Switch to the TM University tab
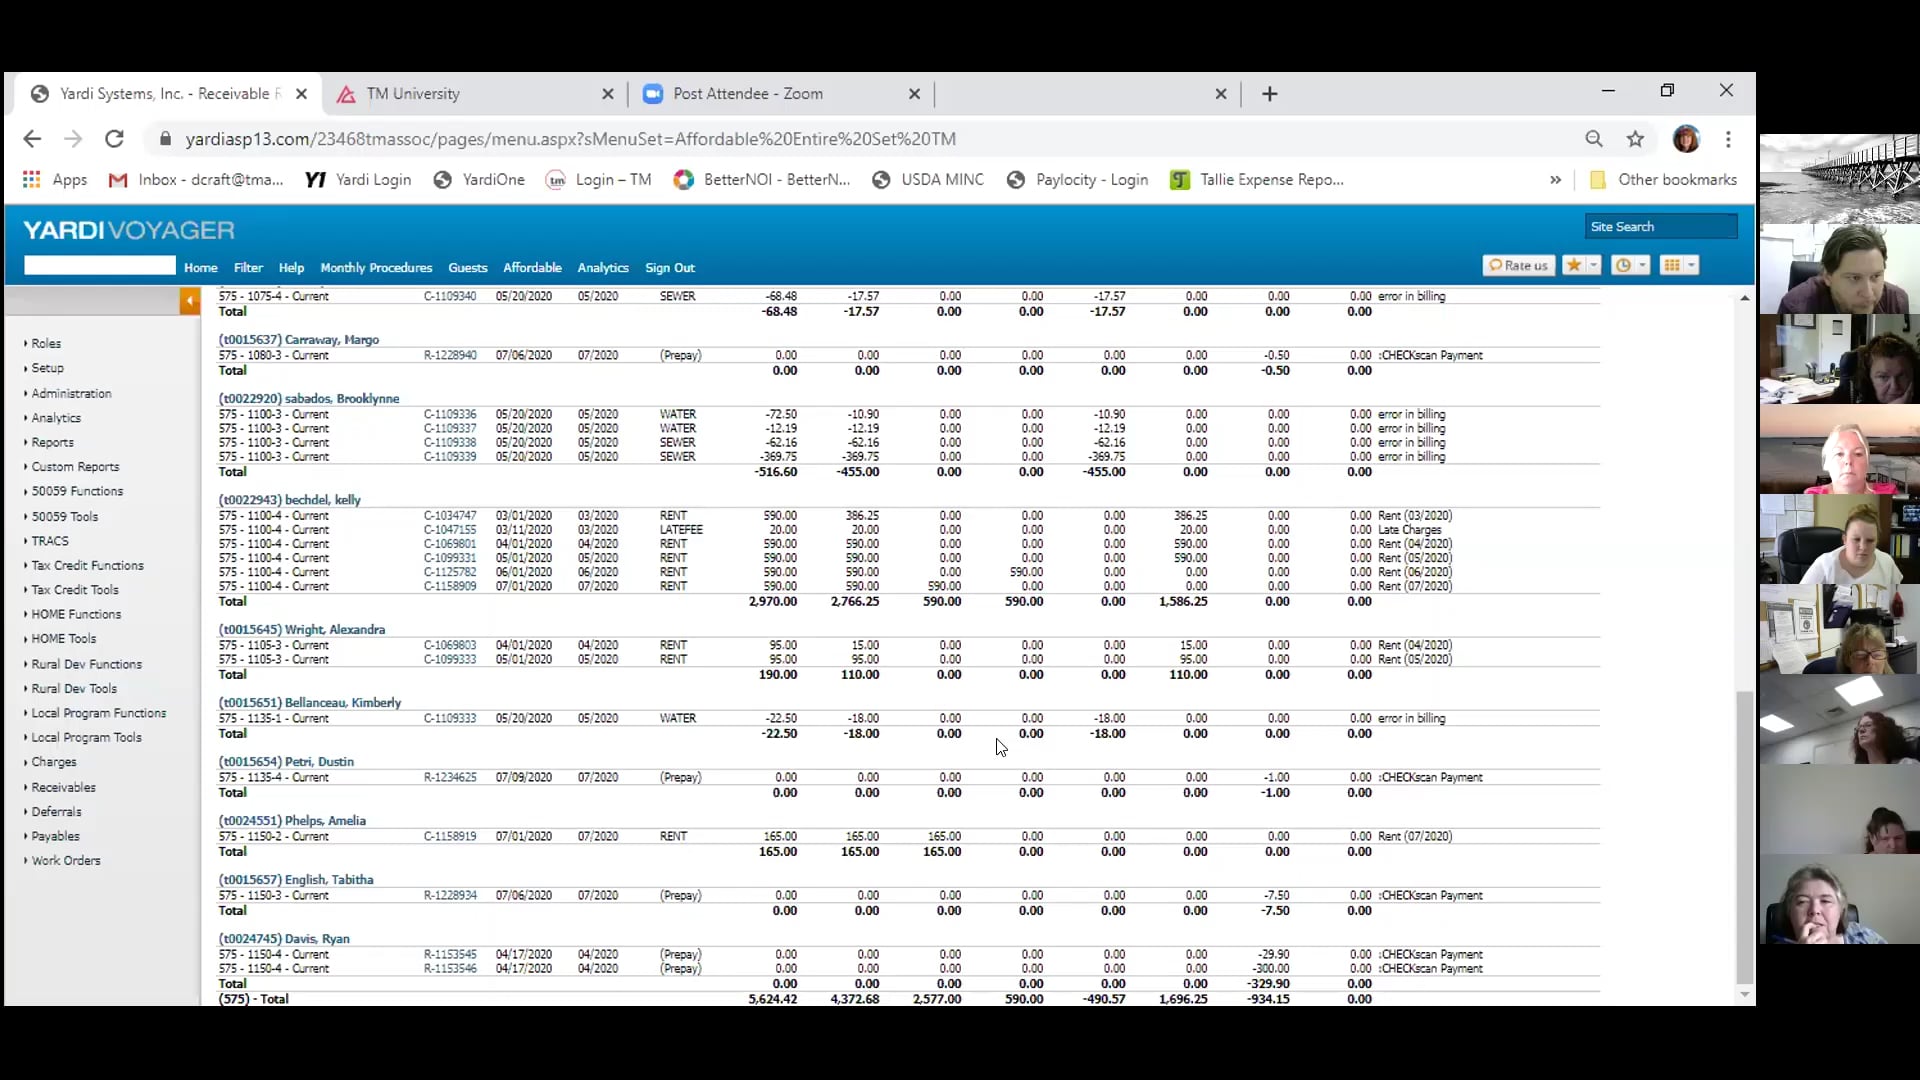1920x1080 pixels. coord(414,93)
